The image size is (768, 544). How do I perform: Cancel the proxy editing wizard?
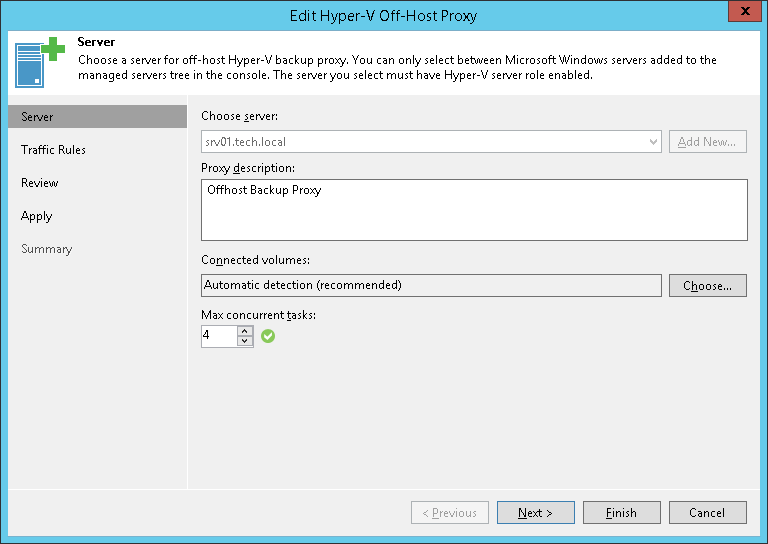(707, 513)
